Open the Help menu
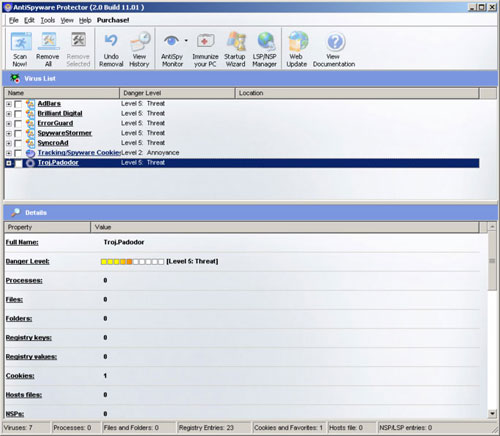Viewport: 500px width, 436px height. click(x=85, y=20)
